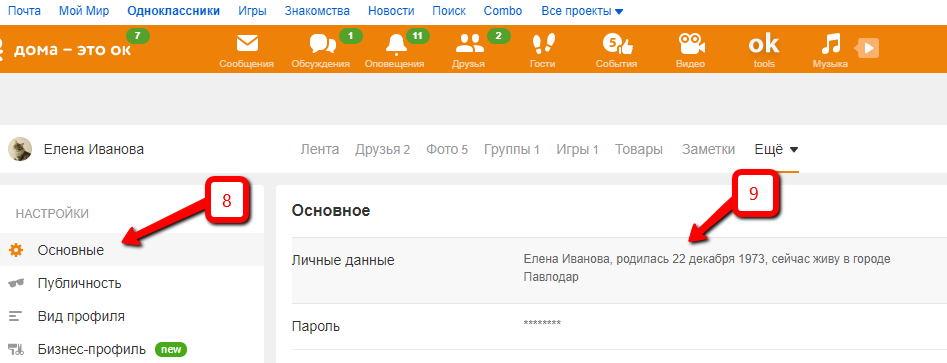The width and height of the screenshot is (947, 363).
Task: Open Оповещения bell icon
Action: (396, 44)
